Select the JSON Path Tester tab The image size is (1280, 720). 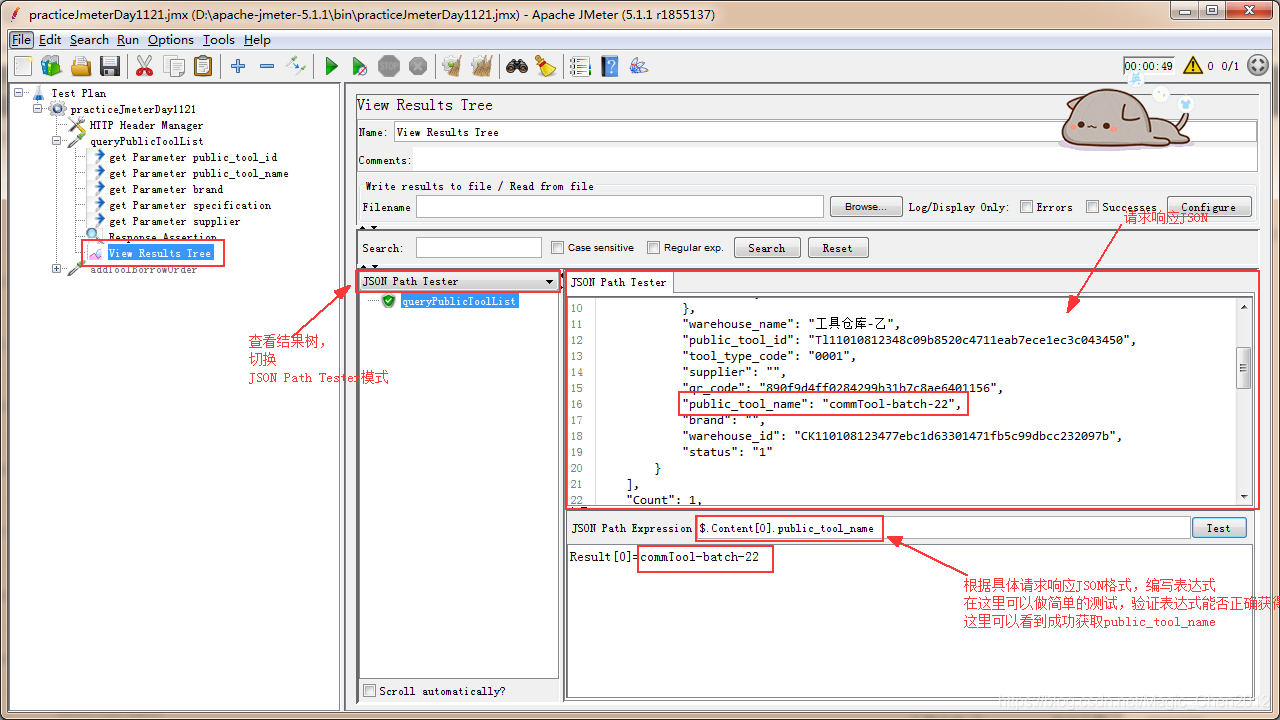click(x=619, y=282)
